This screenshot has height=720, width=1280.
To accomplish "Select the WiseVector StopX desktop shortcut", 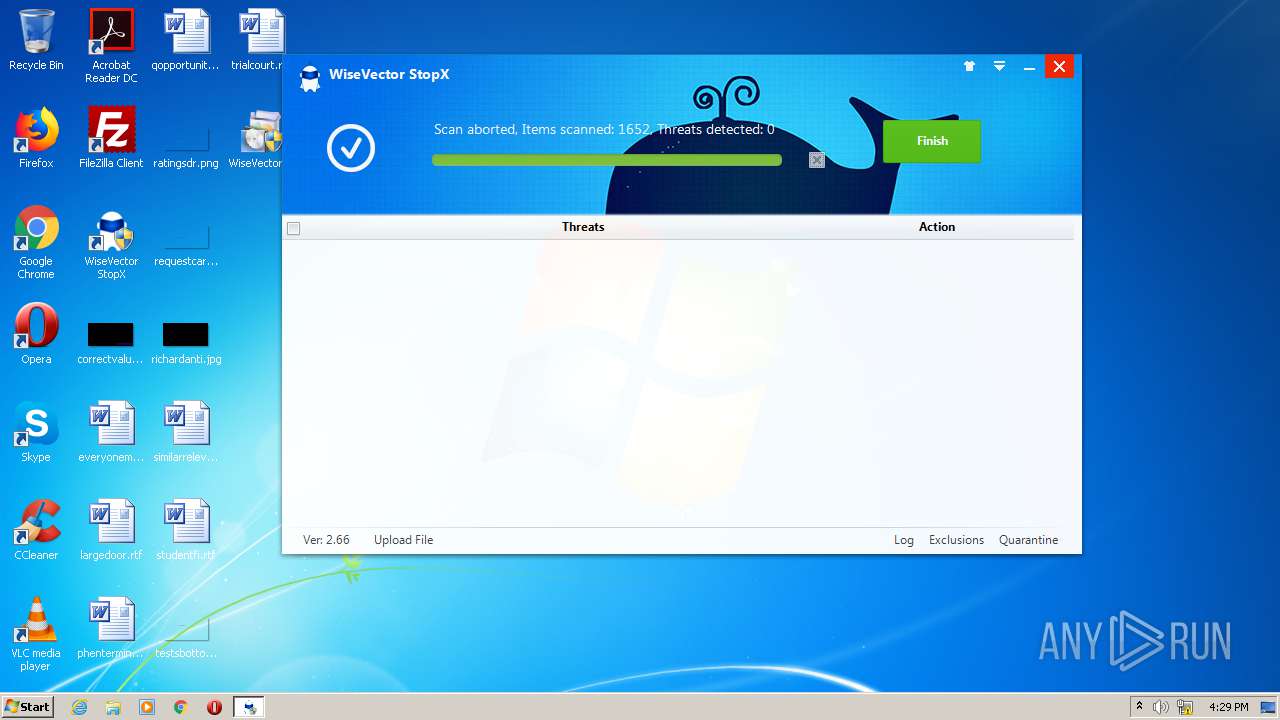I will click(x=111, y=242).
